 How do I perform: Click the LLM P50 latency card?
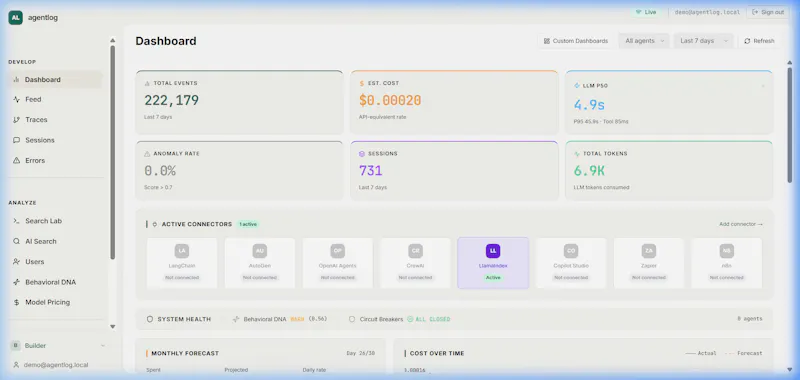[x=669, y=102]
